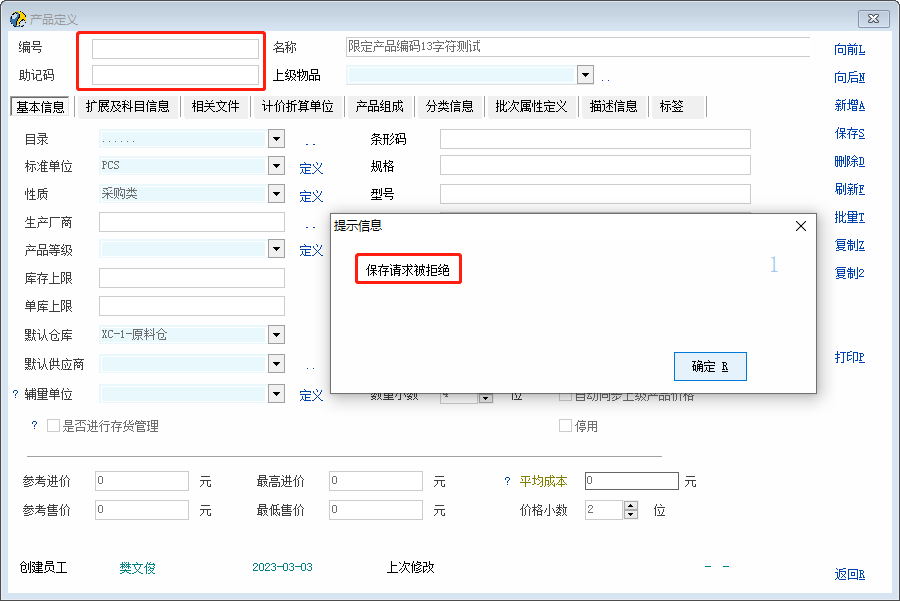Enable the 是否进行存货管理 checkbox
The height and width of the screenshot is (601, 900).
[54, 426]
